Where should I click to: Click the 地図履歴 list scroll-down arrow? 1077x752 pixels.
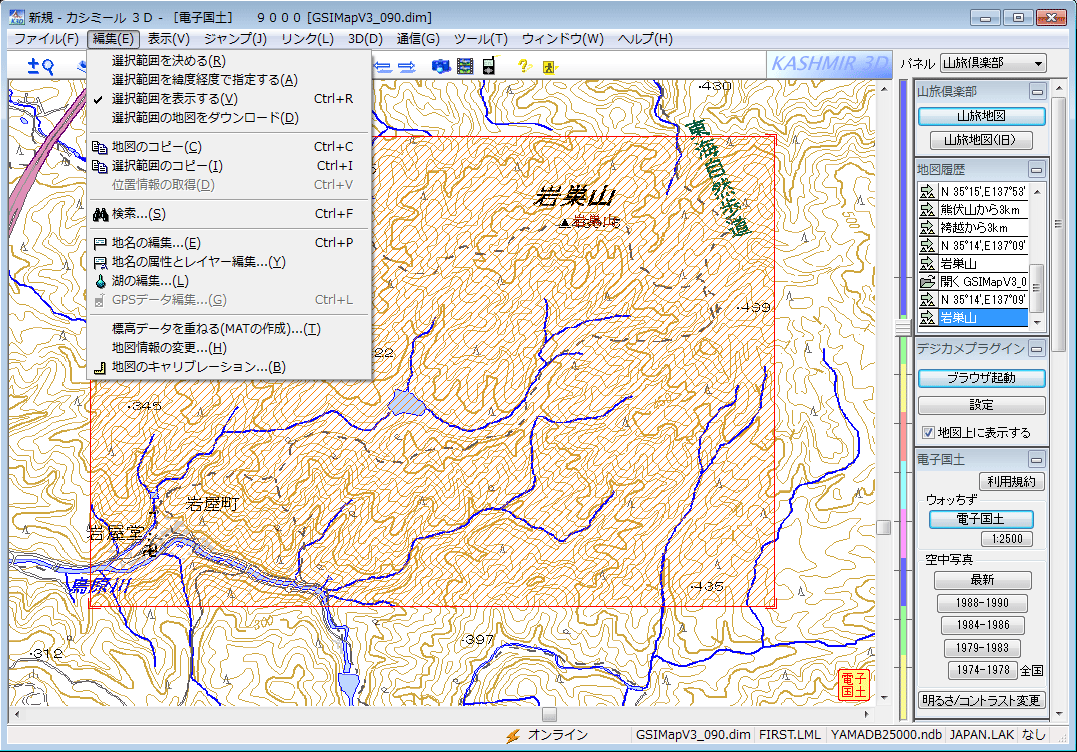1037,321
